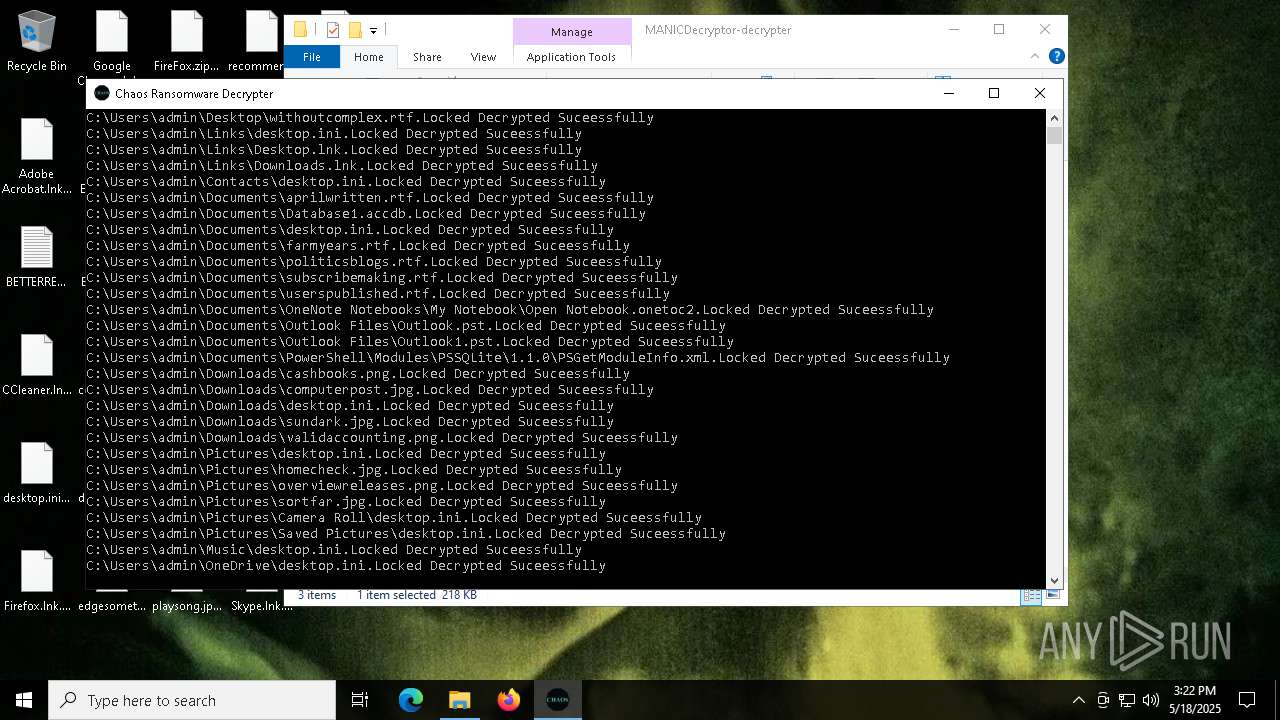Close the MANICDecryptor-decrypter Explorer window
The width and height of the screenshot is (1280, 720).
1045,30
